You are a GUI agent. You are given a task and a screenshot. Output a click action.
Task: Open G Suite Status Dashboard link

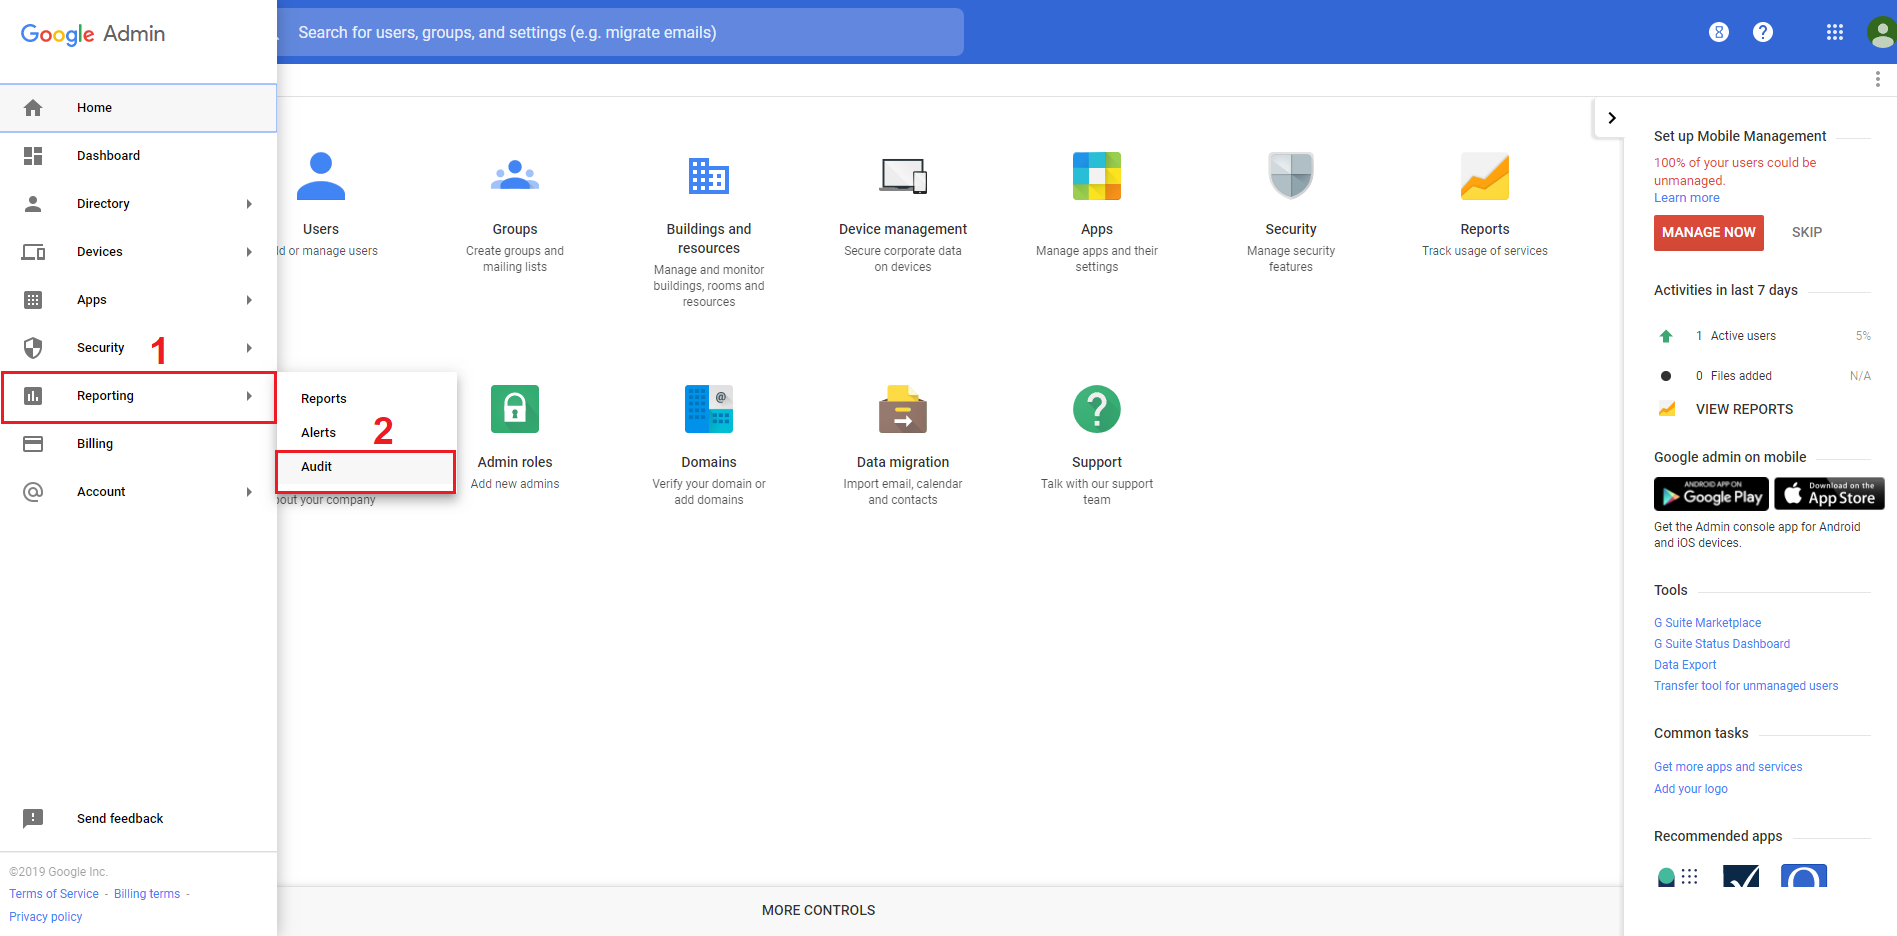coord(1722,644)
